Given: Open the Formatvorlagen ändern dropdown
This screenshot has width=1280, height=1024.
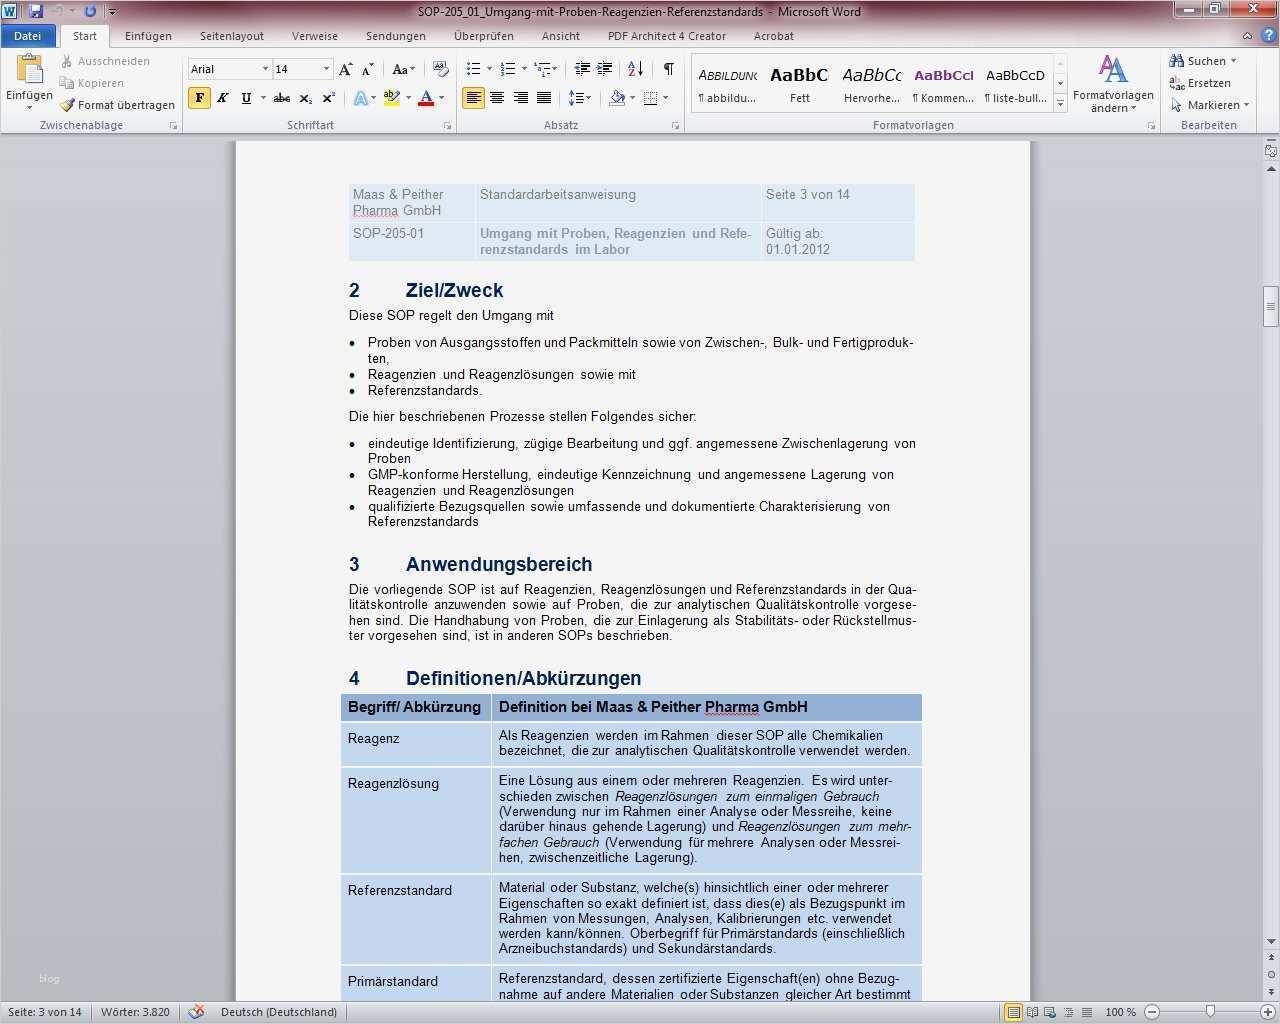Looking at the screenshot, I should coord(1113,83).
